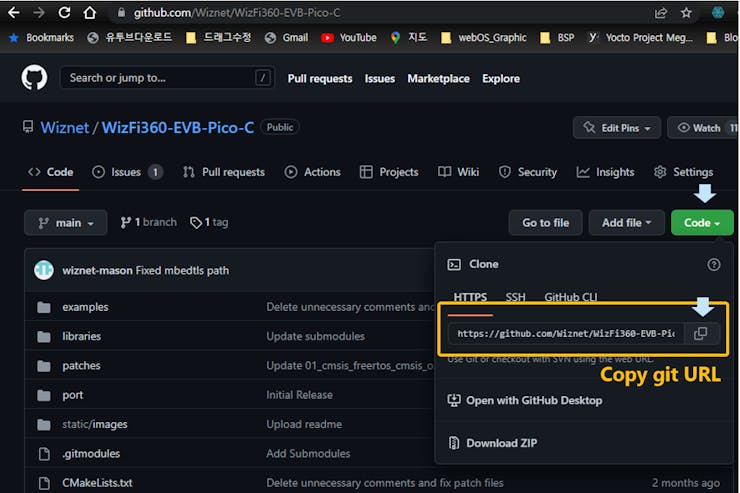The height and width of the screenshot is (493, 740).
Task: Open the repository Pull requests tab
Action: tap(224, 172)
